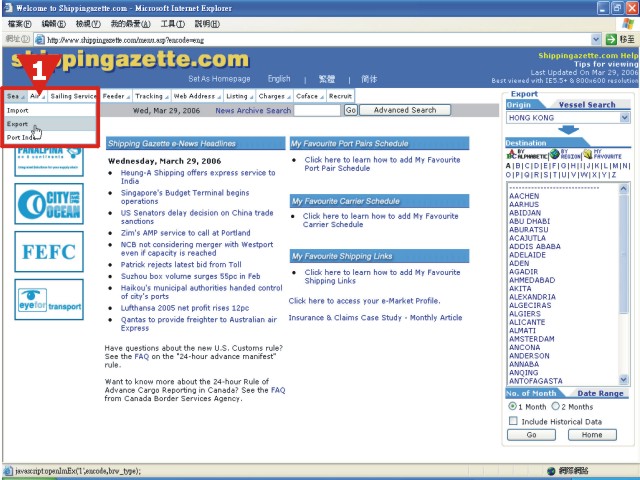Click Tips for viewing link

click(606, 64)
